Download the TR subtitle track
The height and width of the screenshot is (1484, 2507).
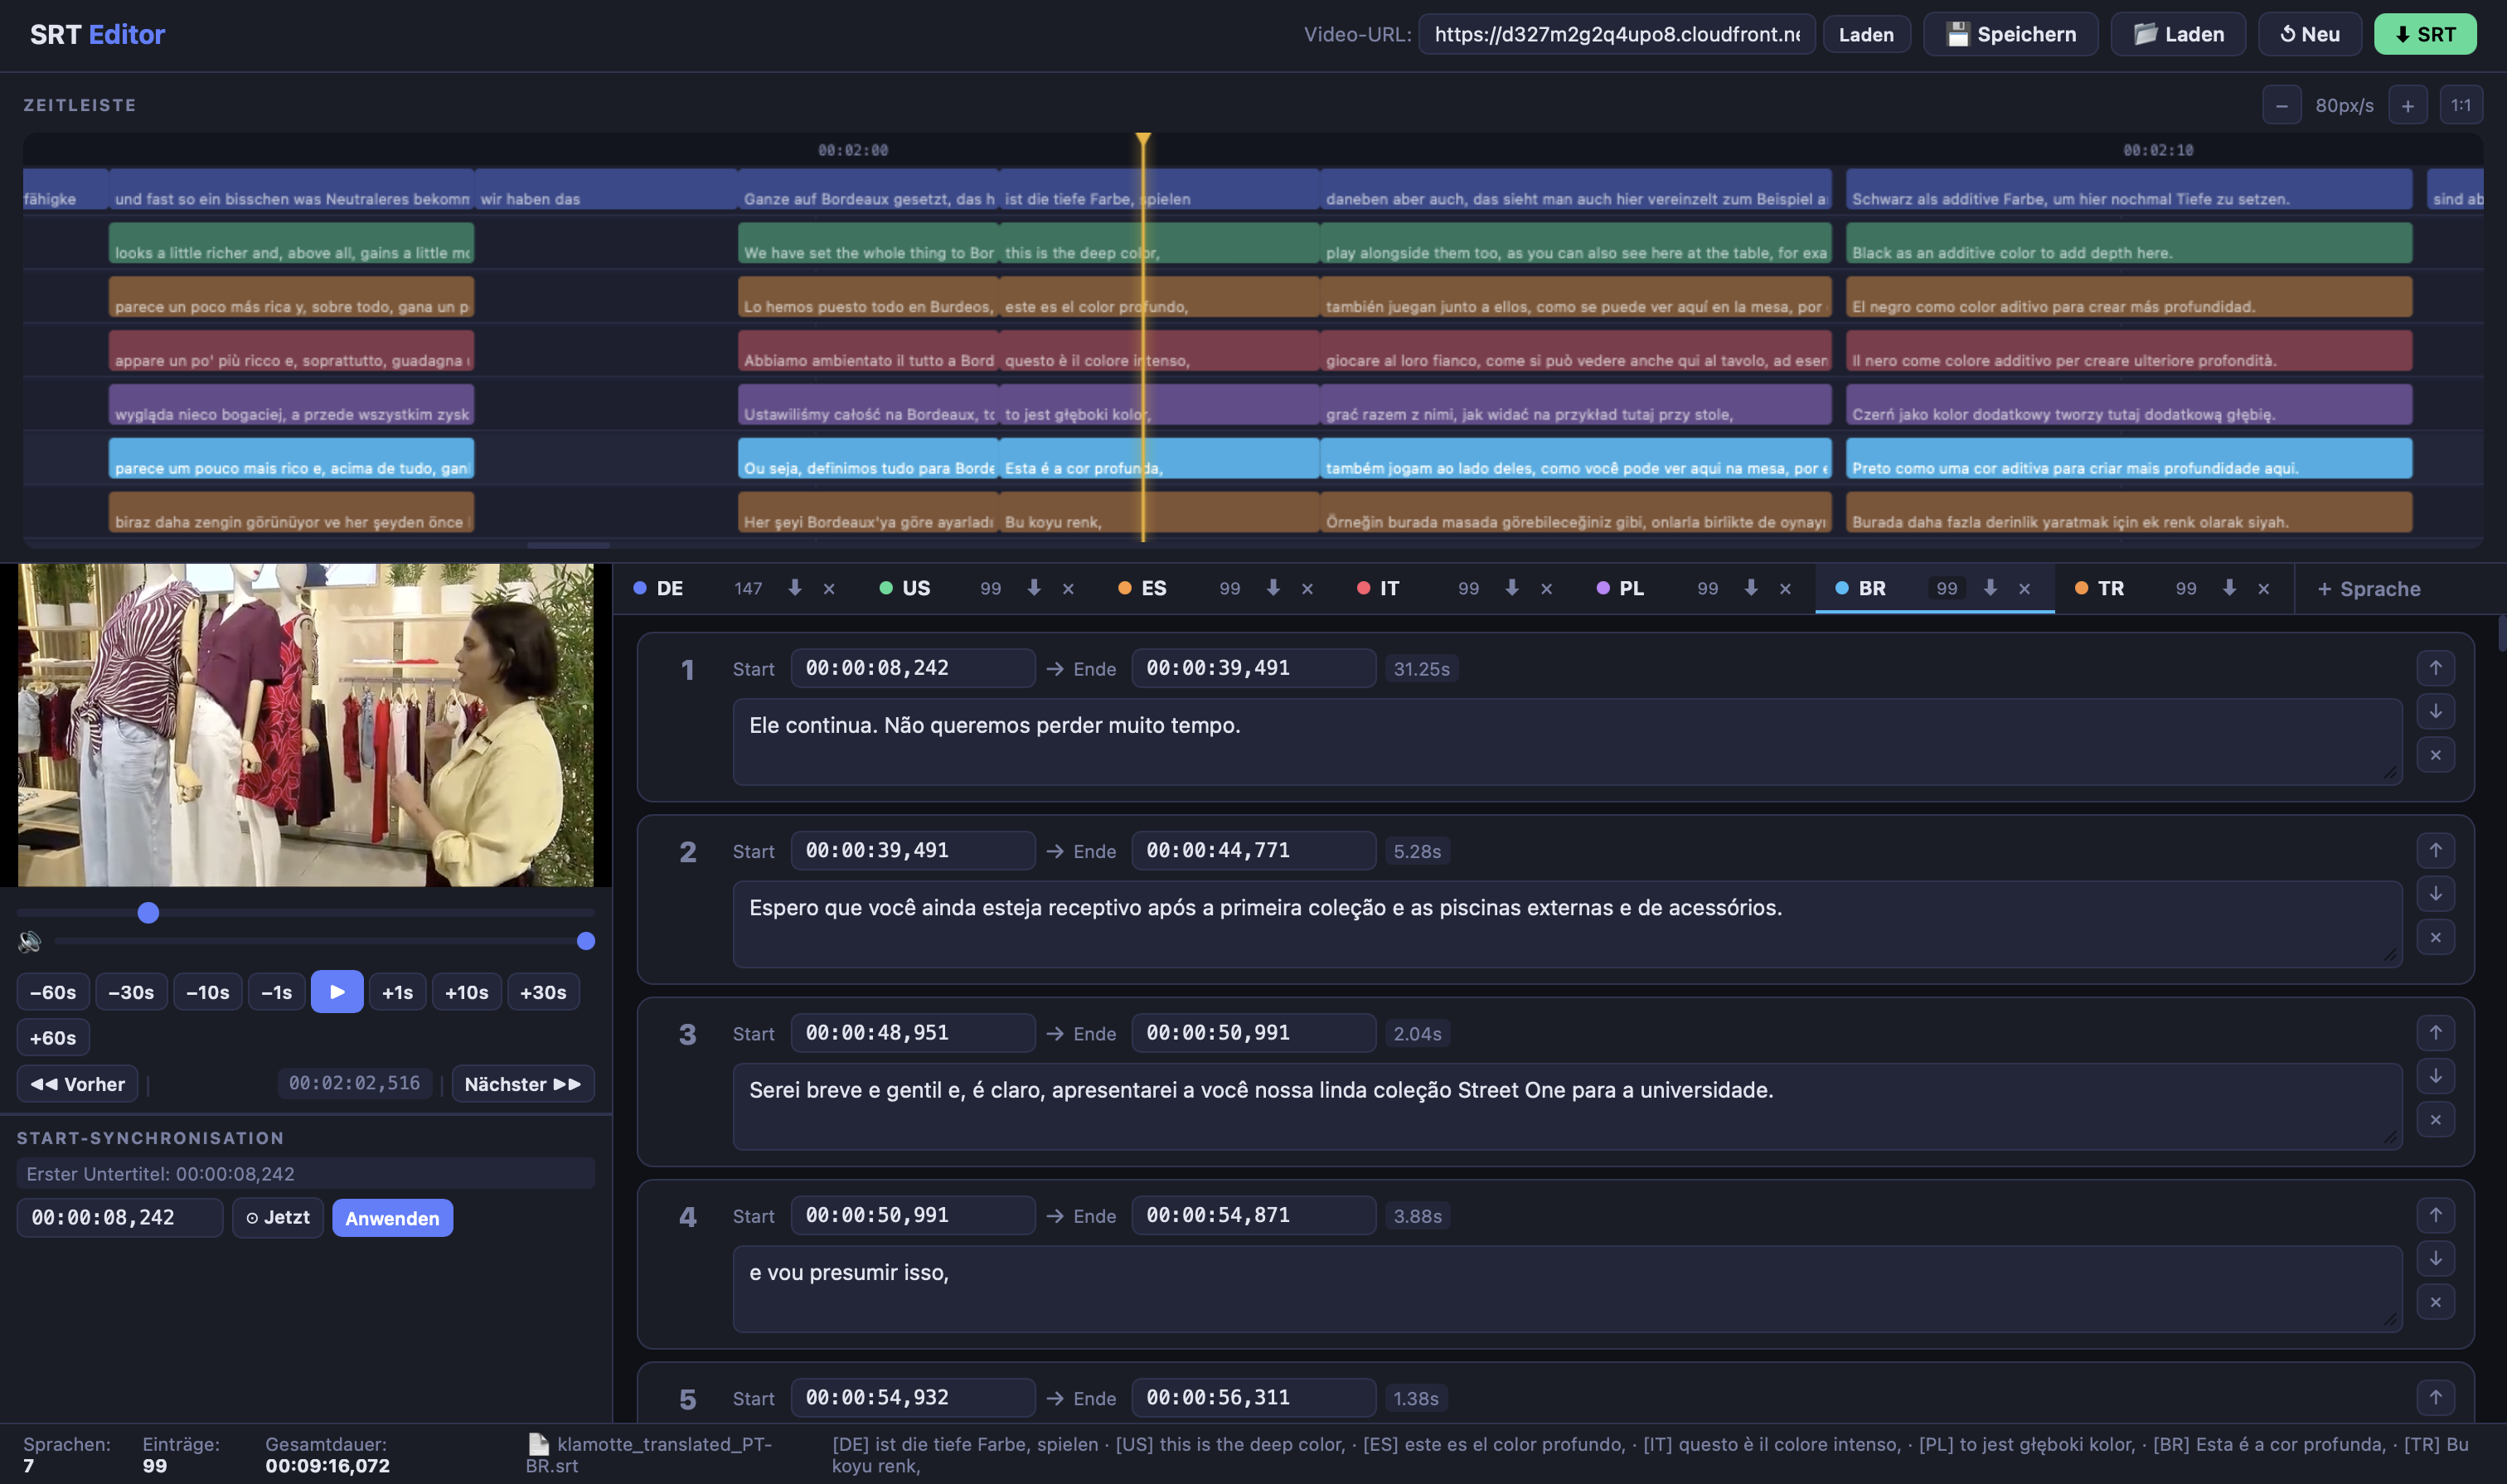click(x=2229, y=588)
